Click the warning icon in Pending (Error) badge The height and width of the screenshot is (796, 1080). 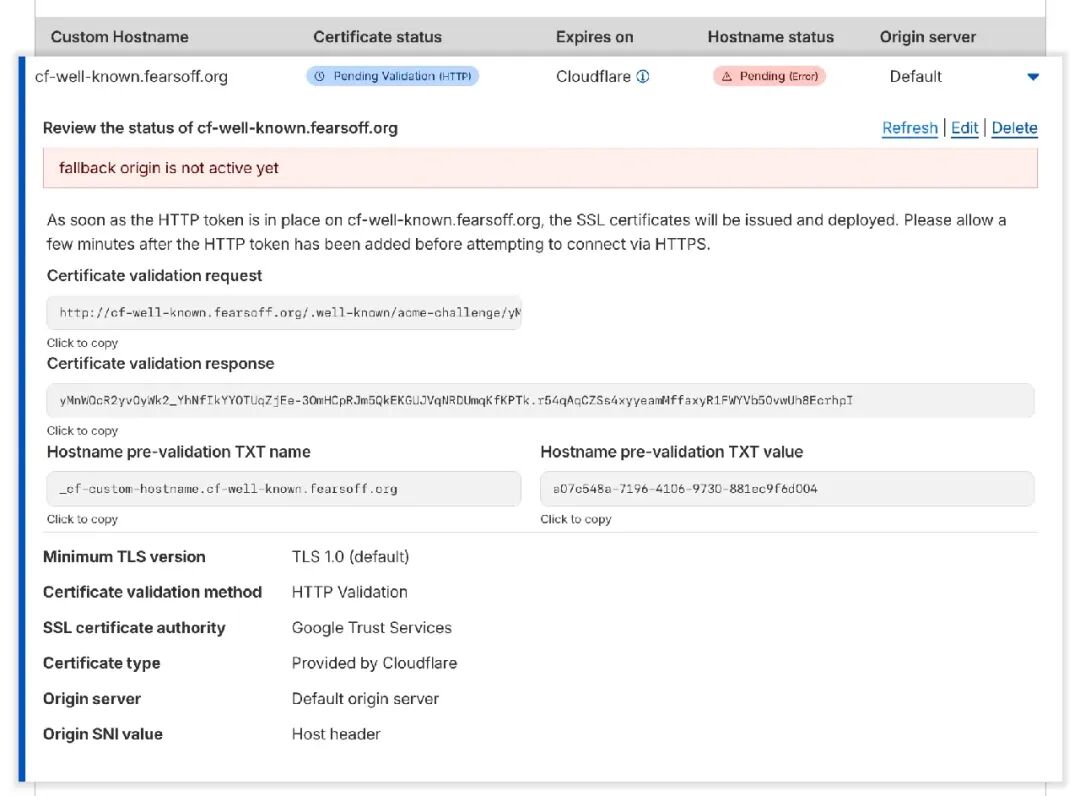point(726,76)
